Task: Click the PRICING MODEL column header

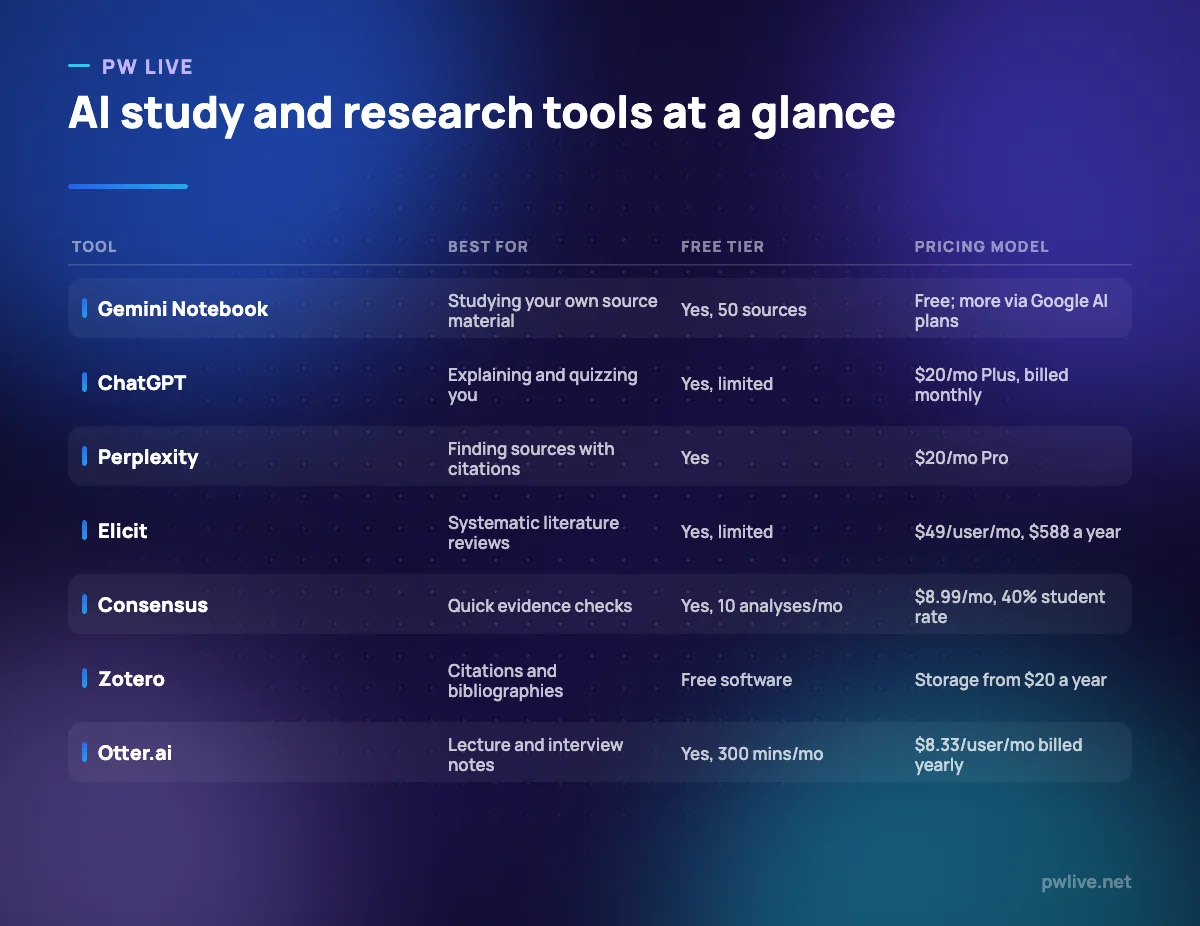Action: 981,247
